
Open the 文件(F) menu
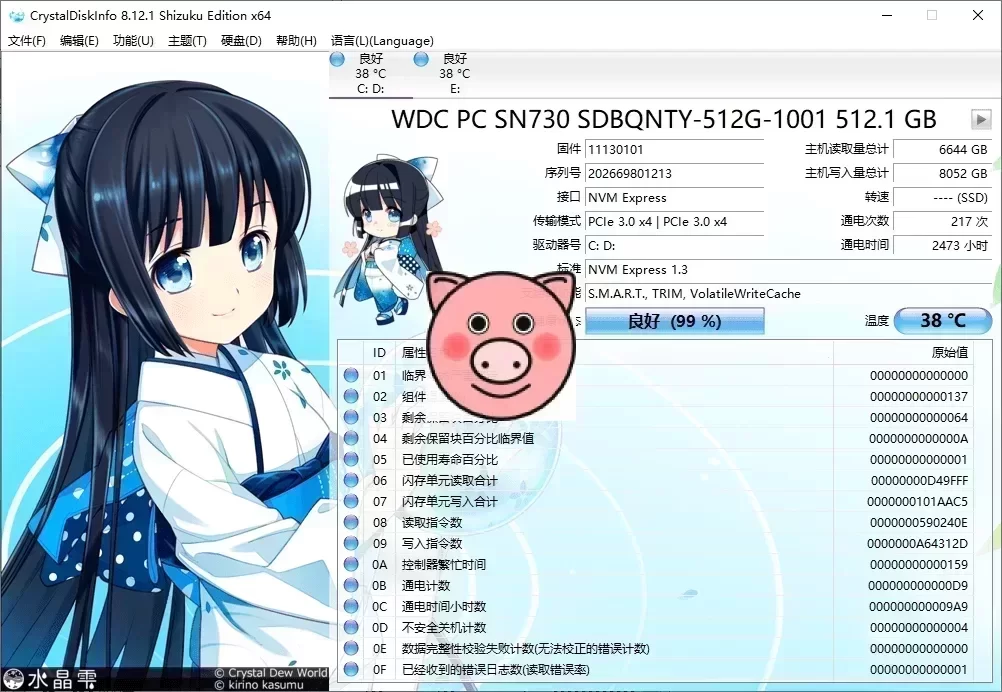tap(27, 41)
